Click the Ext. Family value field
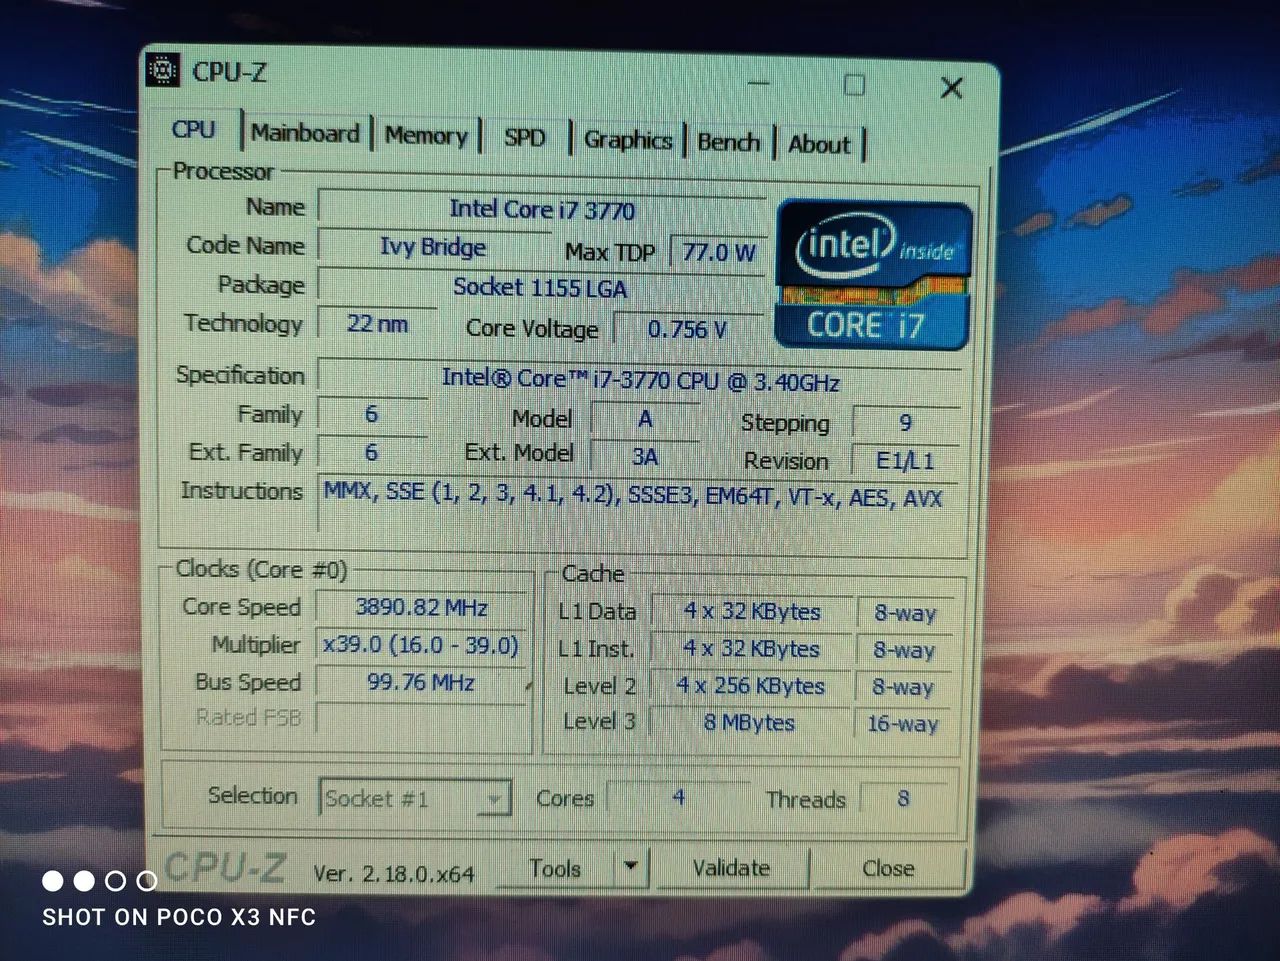This screenshot has width=1280, height=961. tap(372, 452)
